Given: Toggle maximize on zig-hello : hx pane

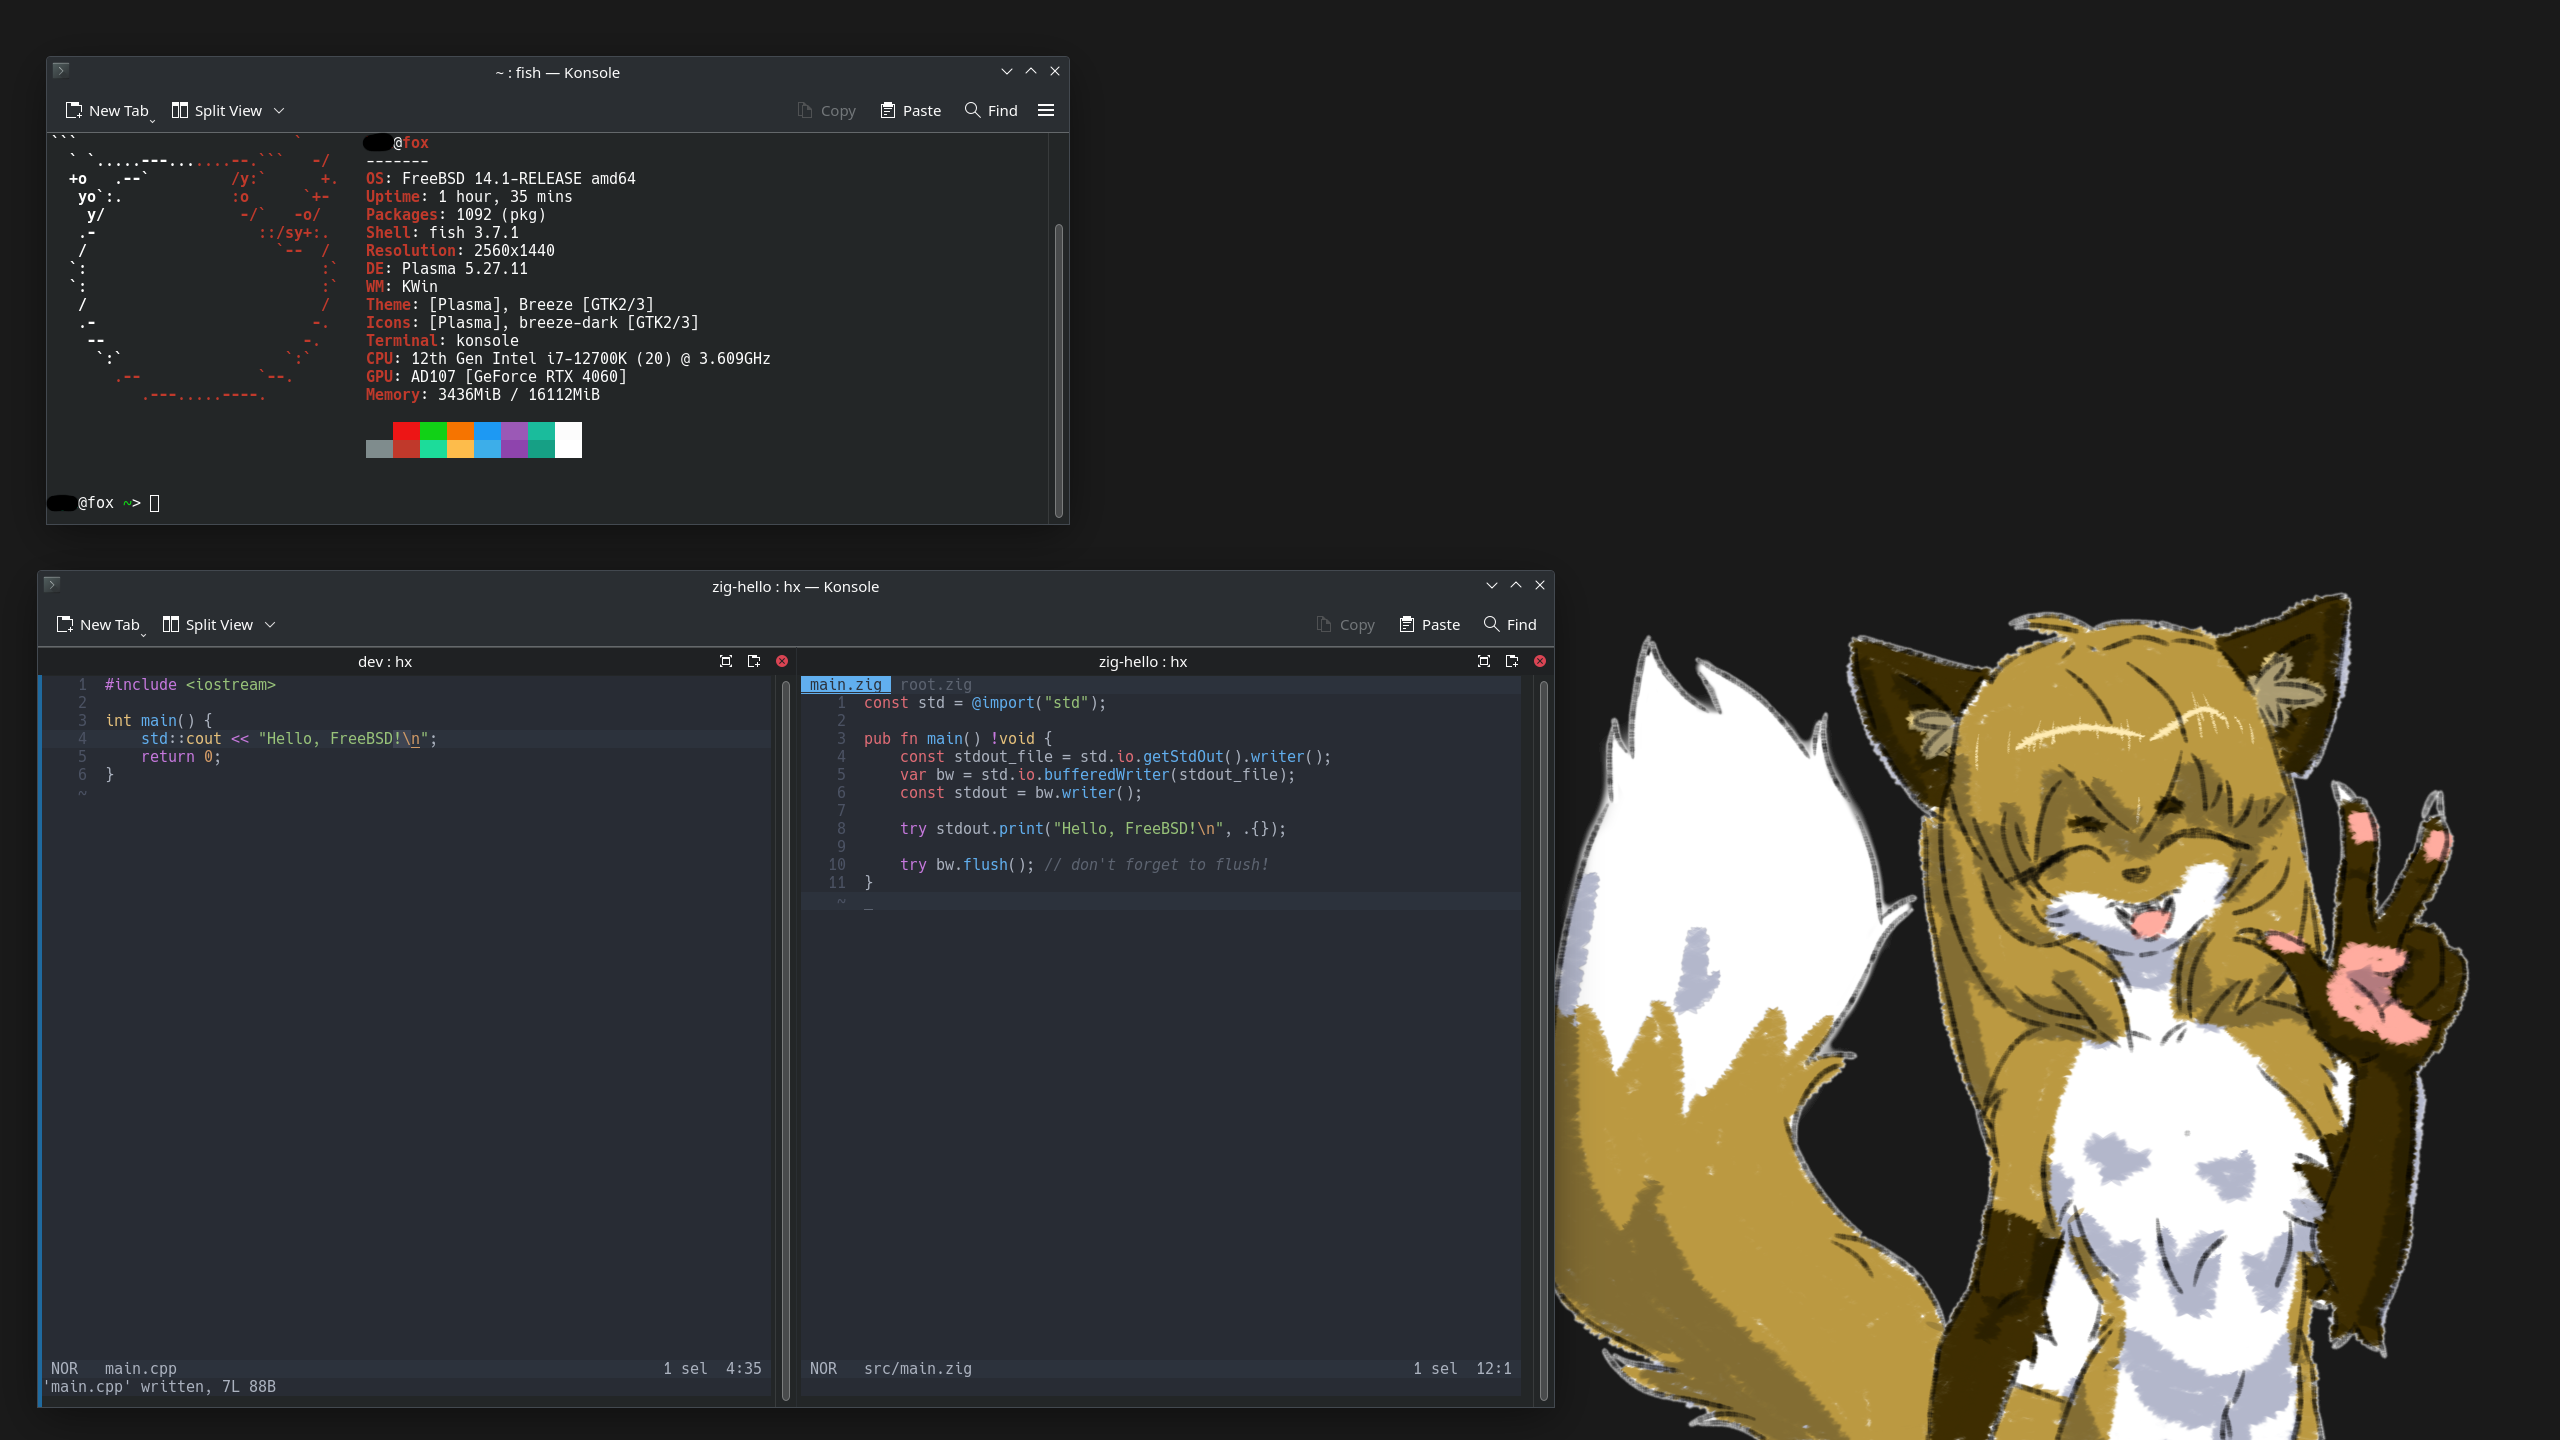Looking at the screenshot, I should click(1484, 661).
